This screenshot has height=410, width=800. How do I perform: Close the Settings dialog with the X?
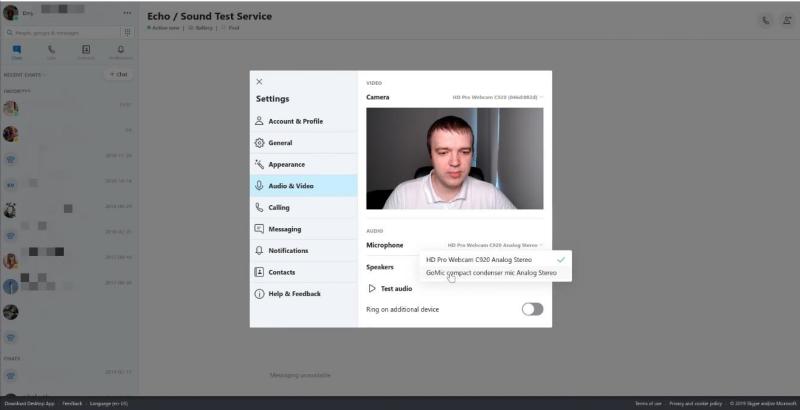259,82
